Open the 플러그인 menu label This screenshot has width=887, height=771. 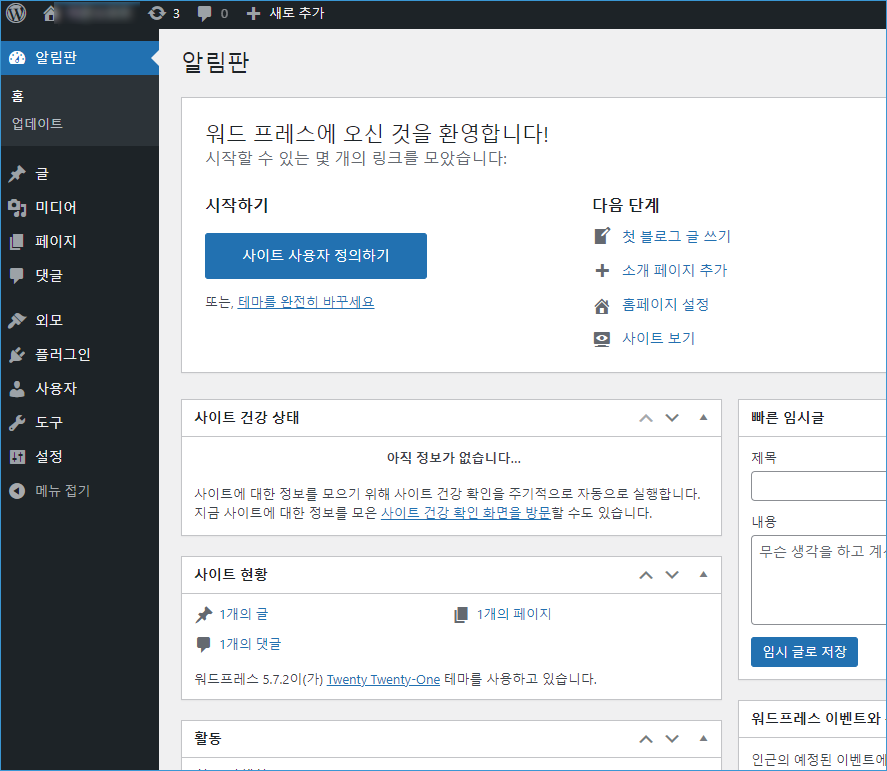pos(63,355)
